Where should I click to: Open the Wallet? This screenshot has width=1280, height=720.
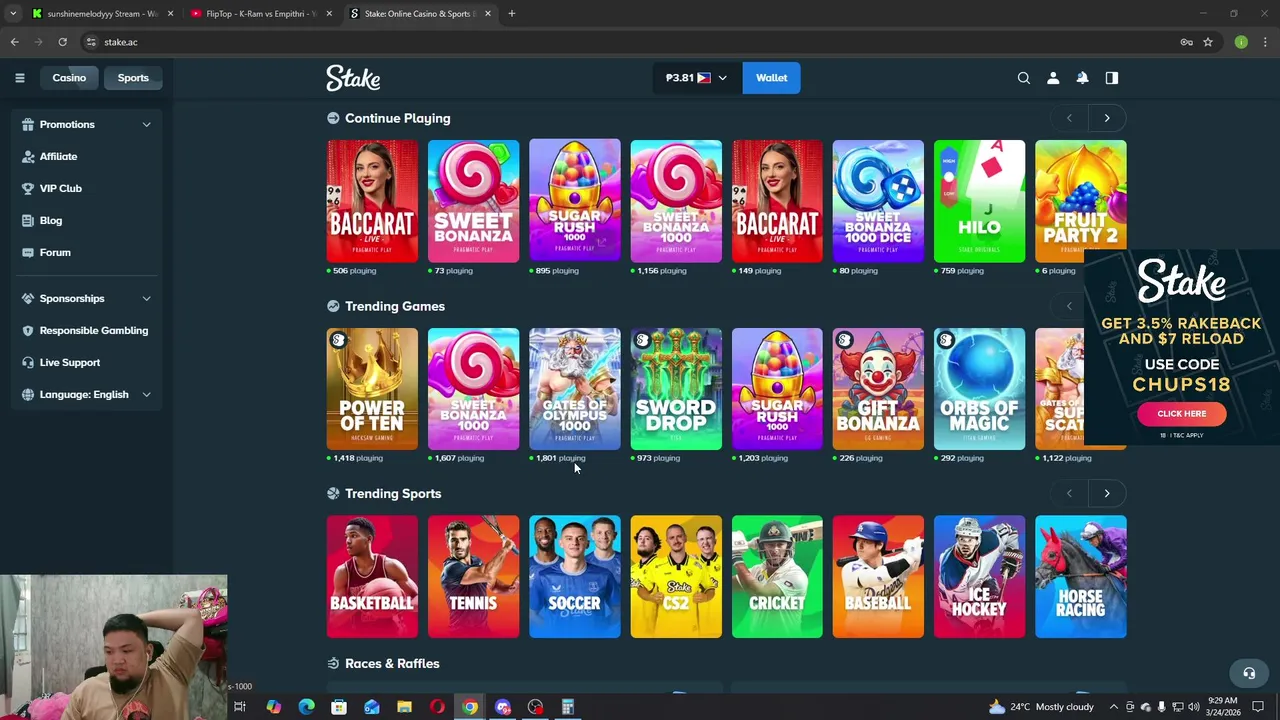click(771, 78)
